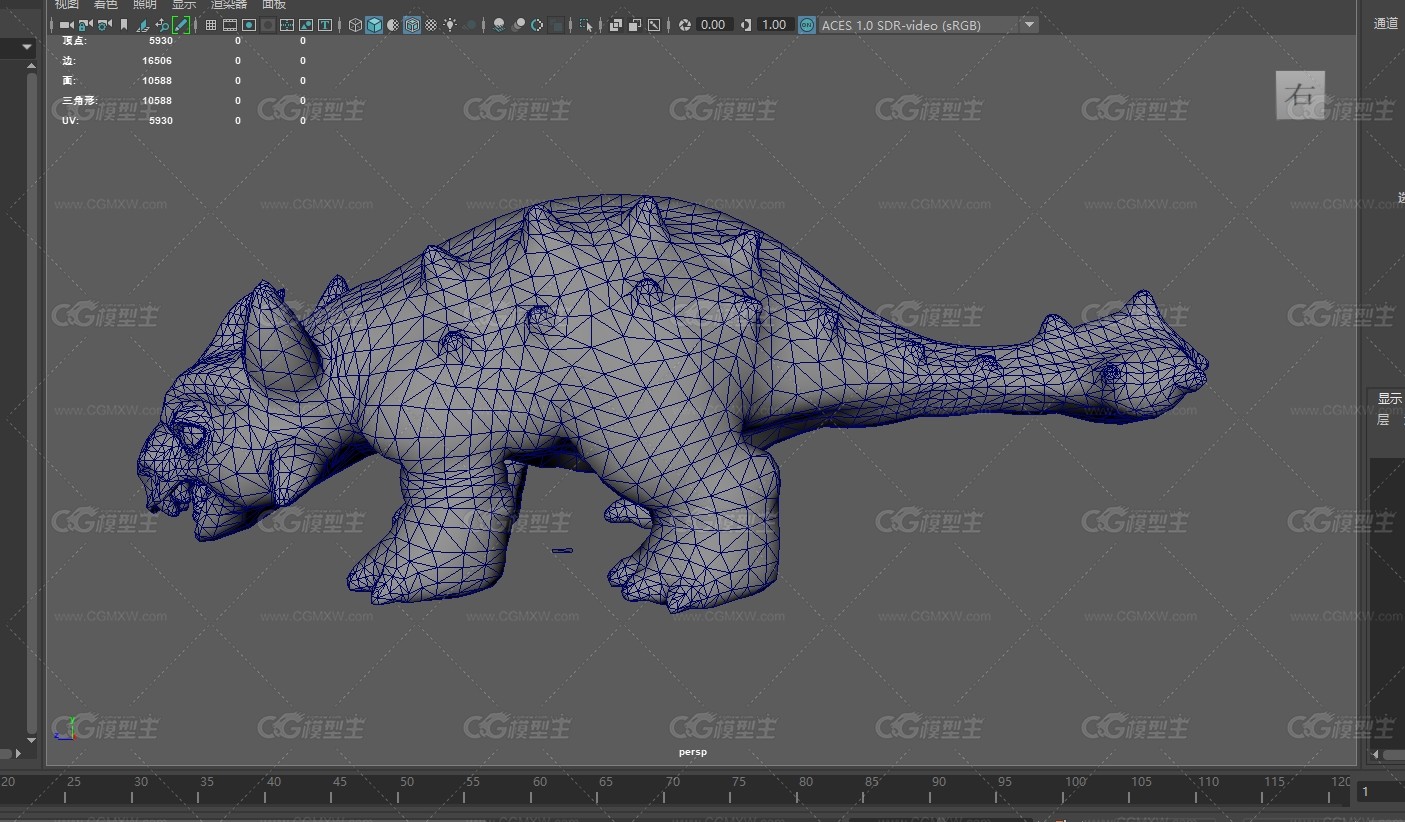Click the XYZ axis gizmo in the viewport corner
The height and width of the screenshot is (822, 1405).
point(65,729)
